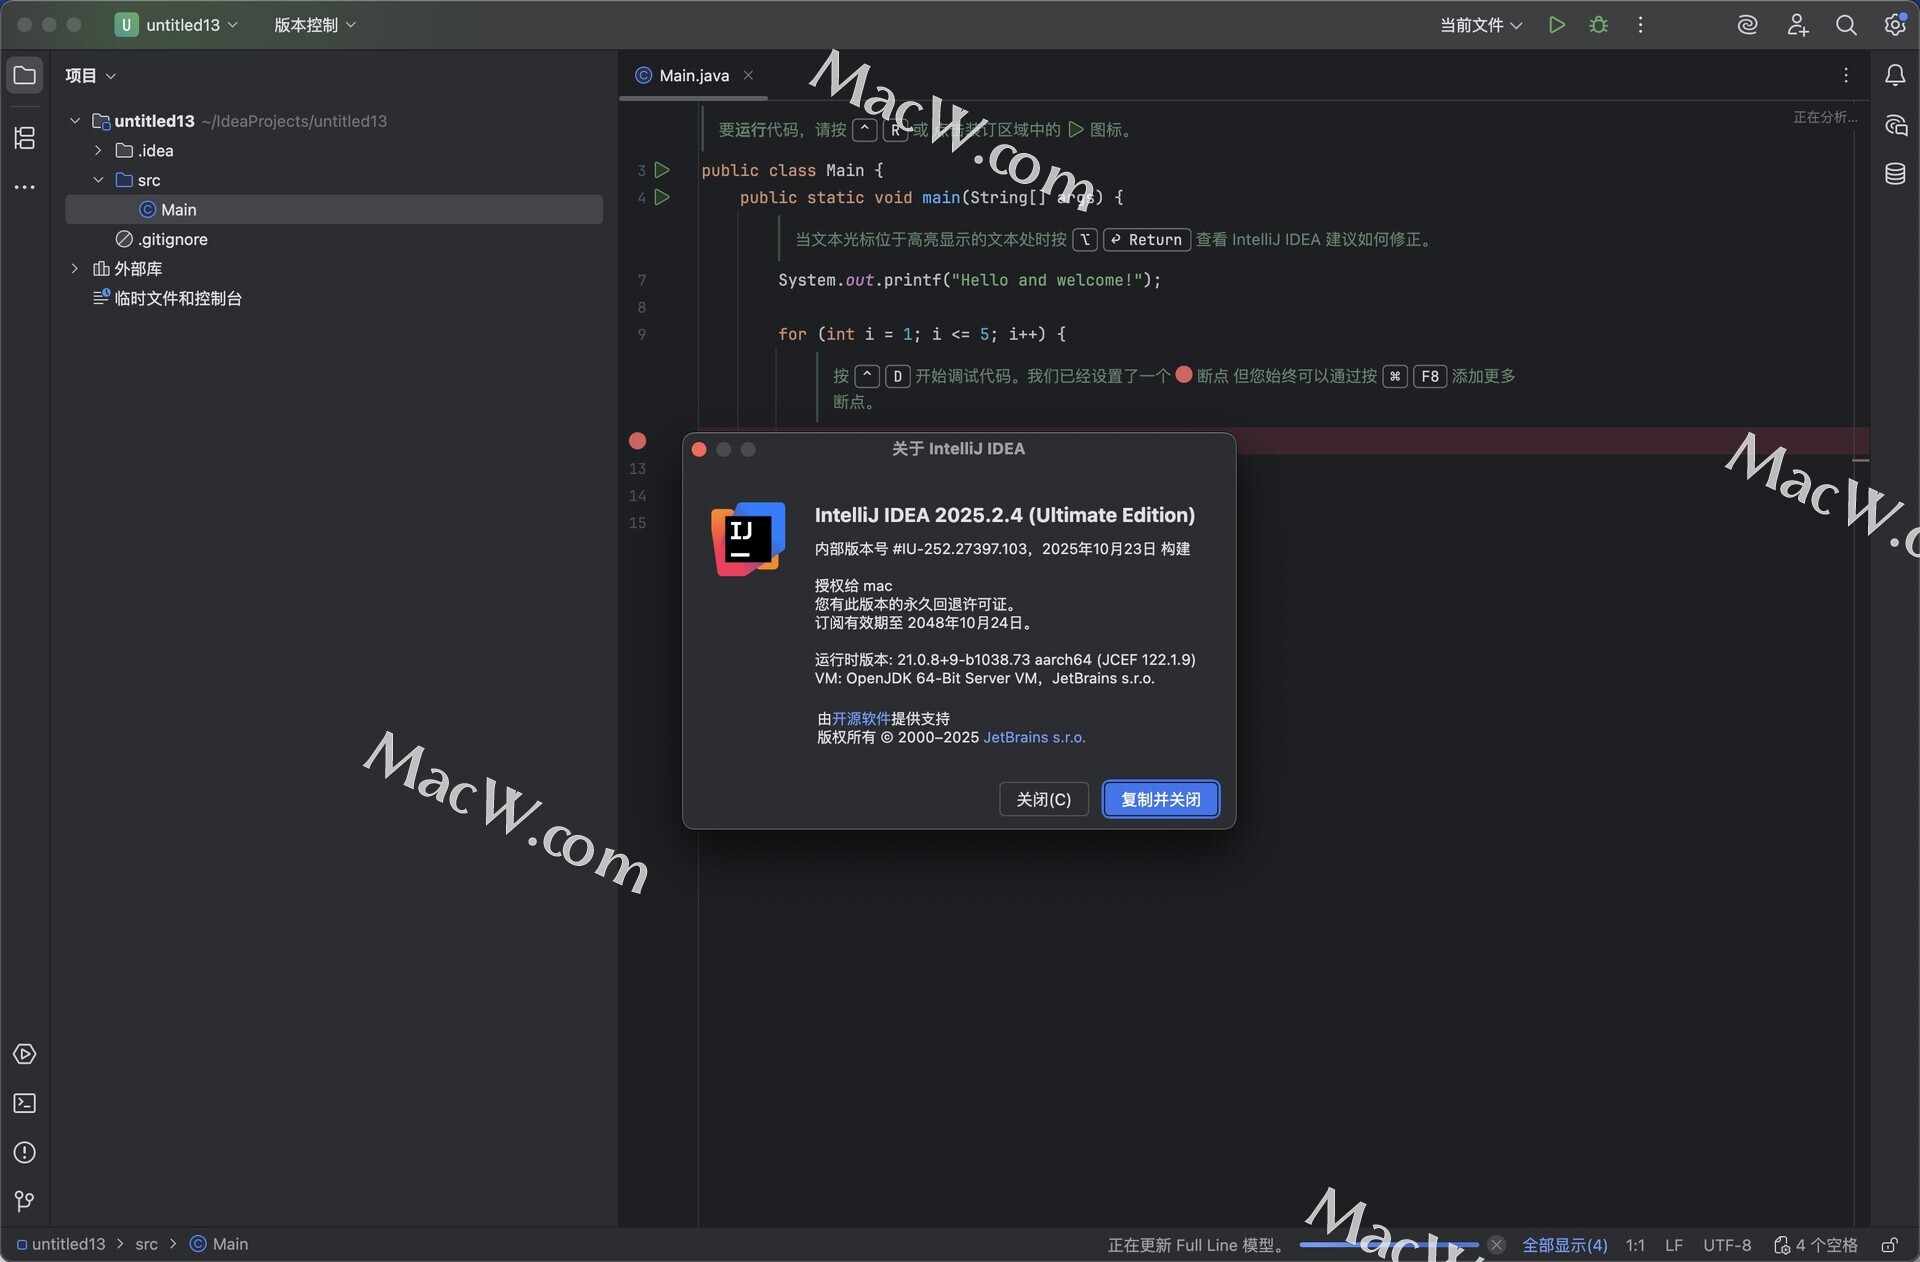The image size is (1920, 1262).
Task: Open the Notifications bell icon
Action: click(x=1894, y=75)
